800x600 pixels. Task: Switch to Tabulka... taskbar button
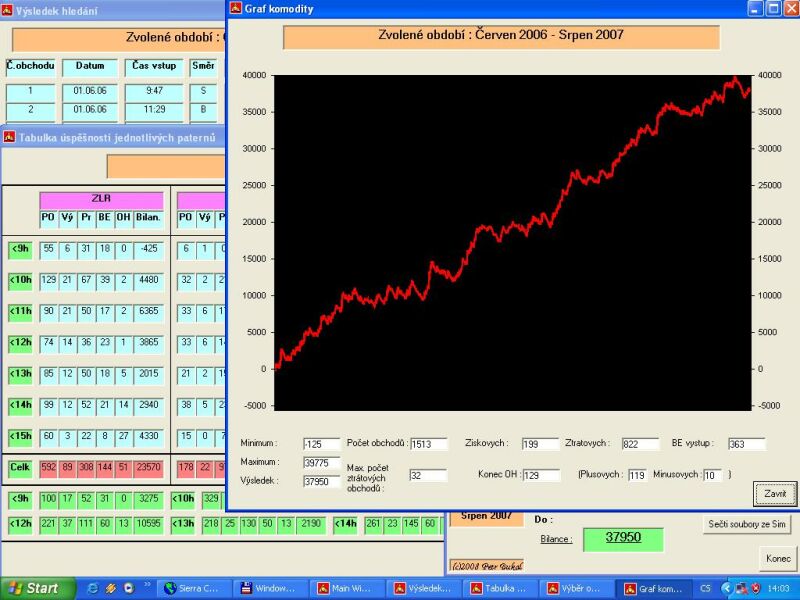(500, 588)
